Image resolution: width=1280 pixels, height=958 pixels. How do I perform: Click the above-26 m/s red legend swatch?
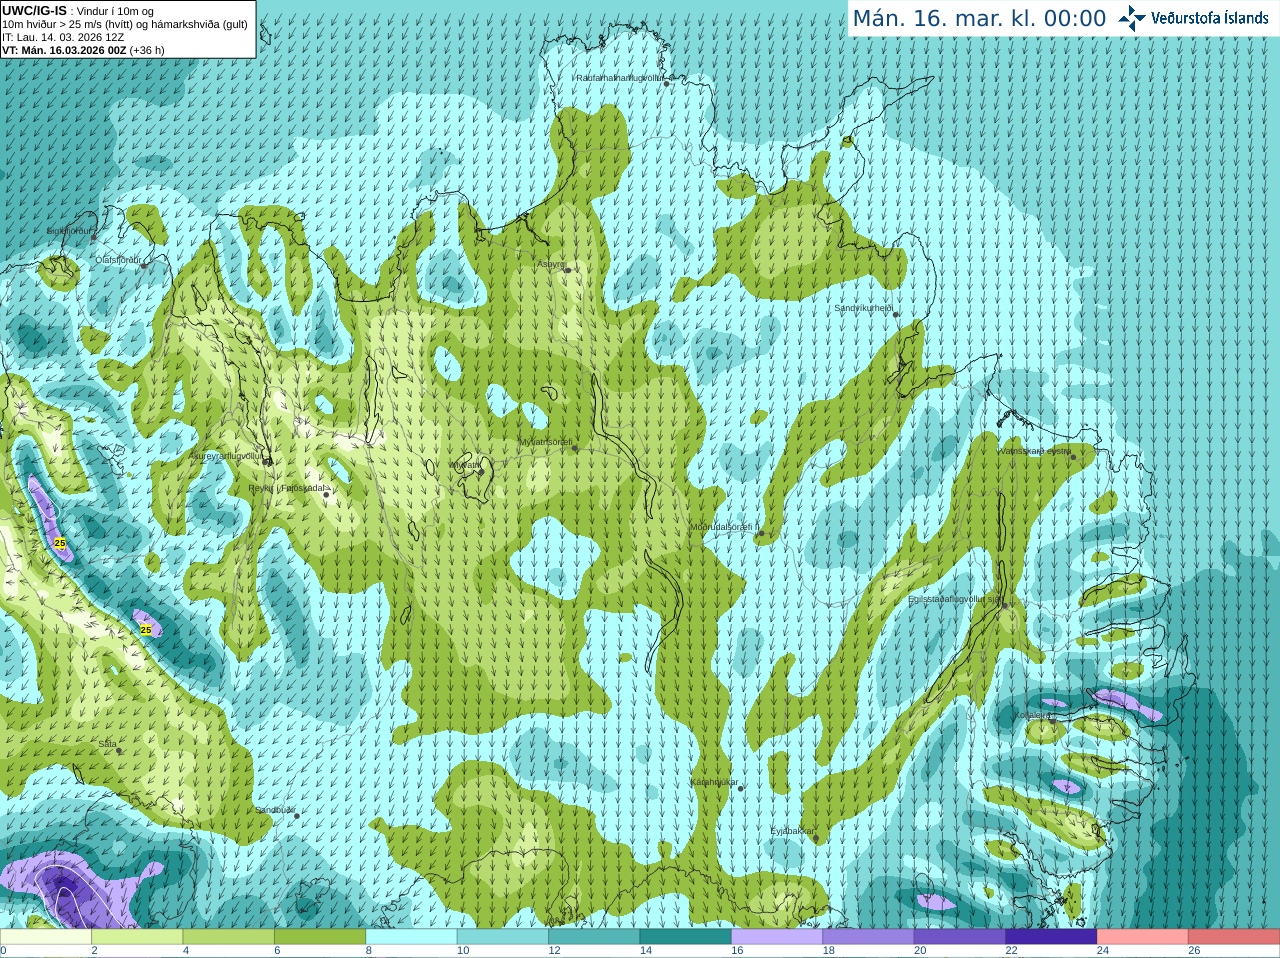(x=1234, y=937)
